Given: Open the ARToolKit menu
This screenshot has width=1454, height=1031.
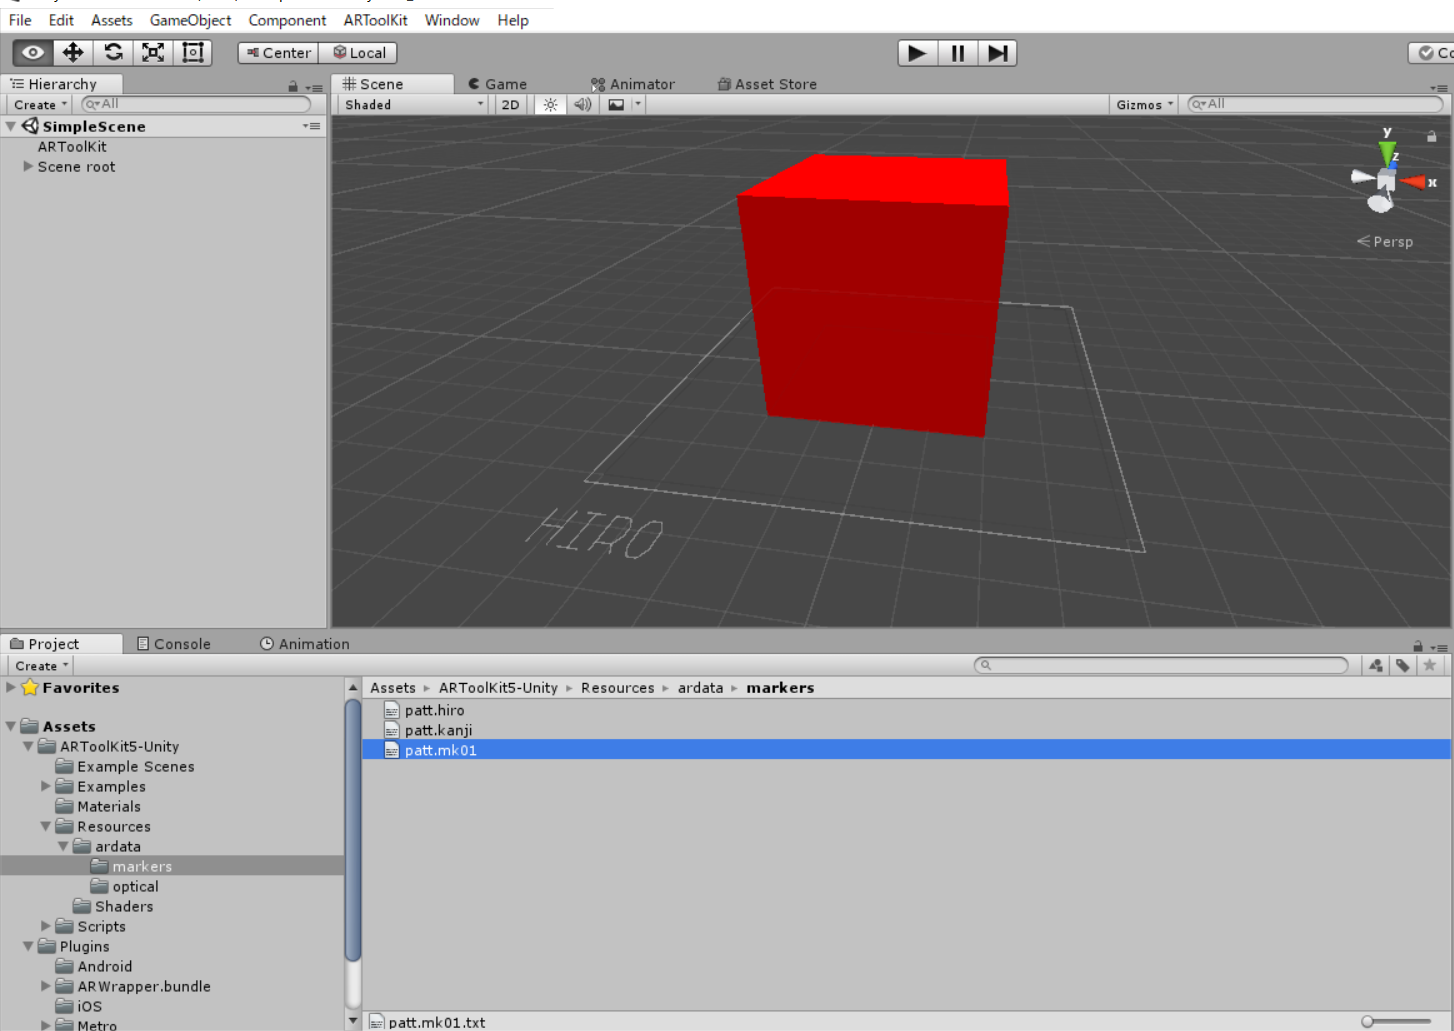Looking at the screenshot, I should (375, 20).
